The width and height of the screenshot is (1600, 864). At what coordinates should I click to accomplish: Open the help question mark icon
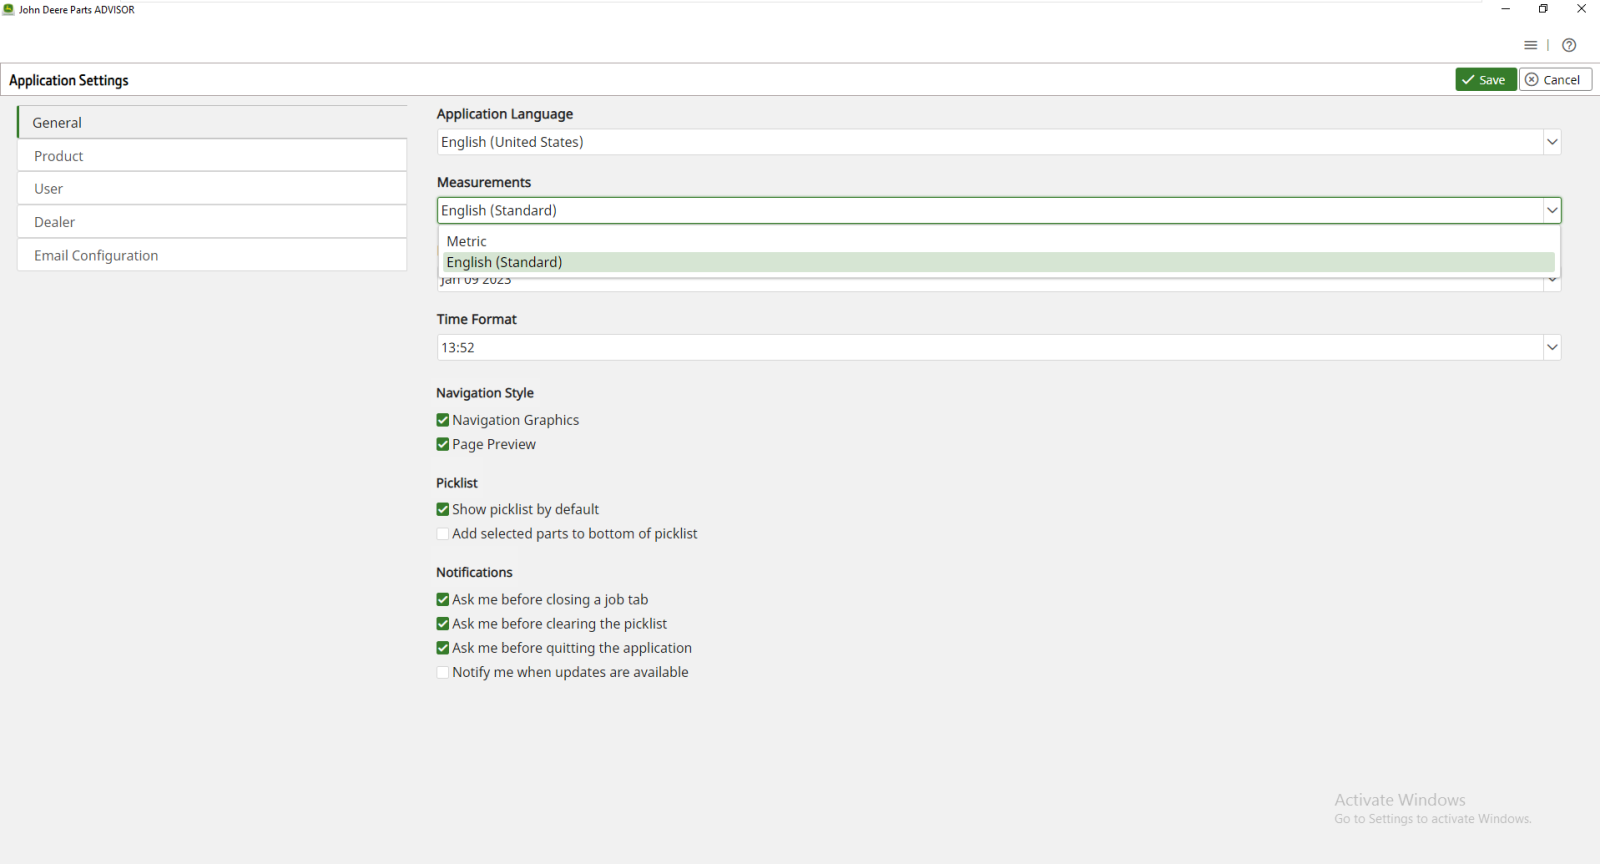1569,45
